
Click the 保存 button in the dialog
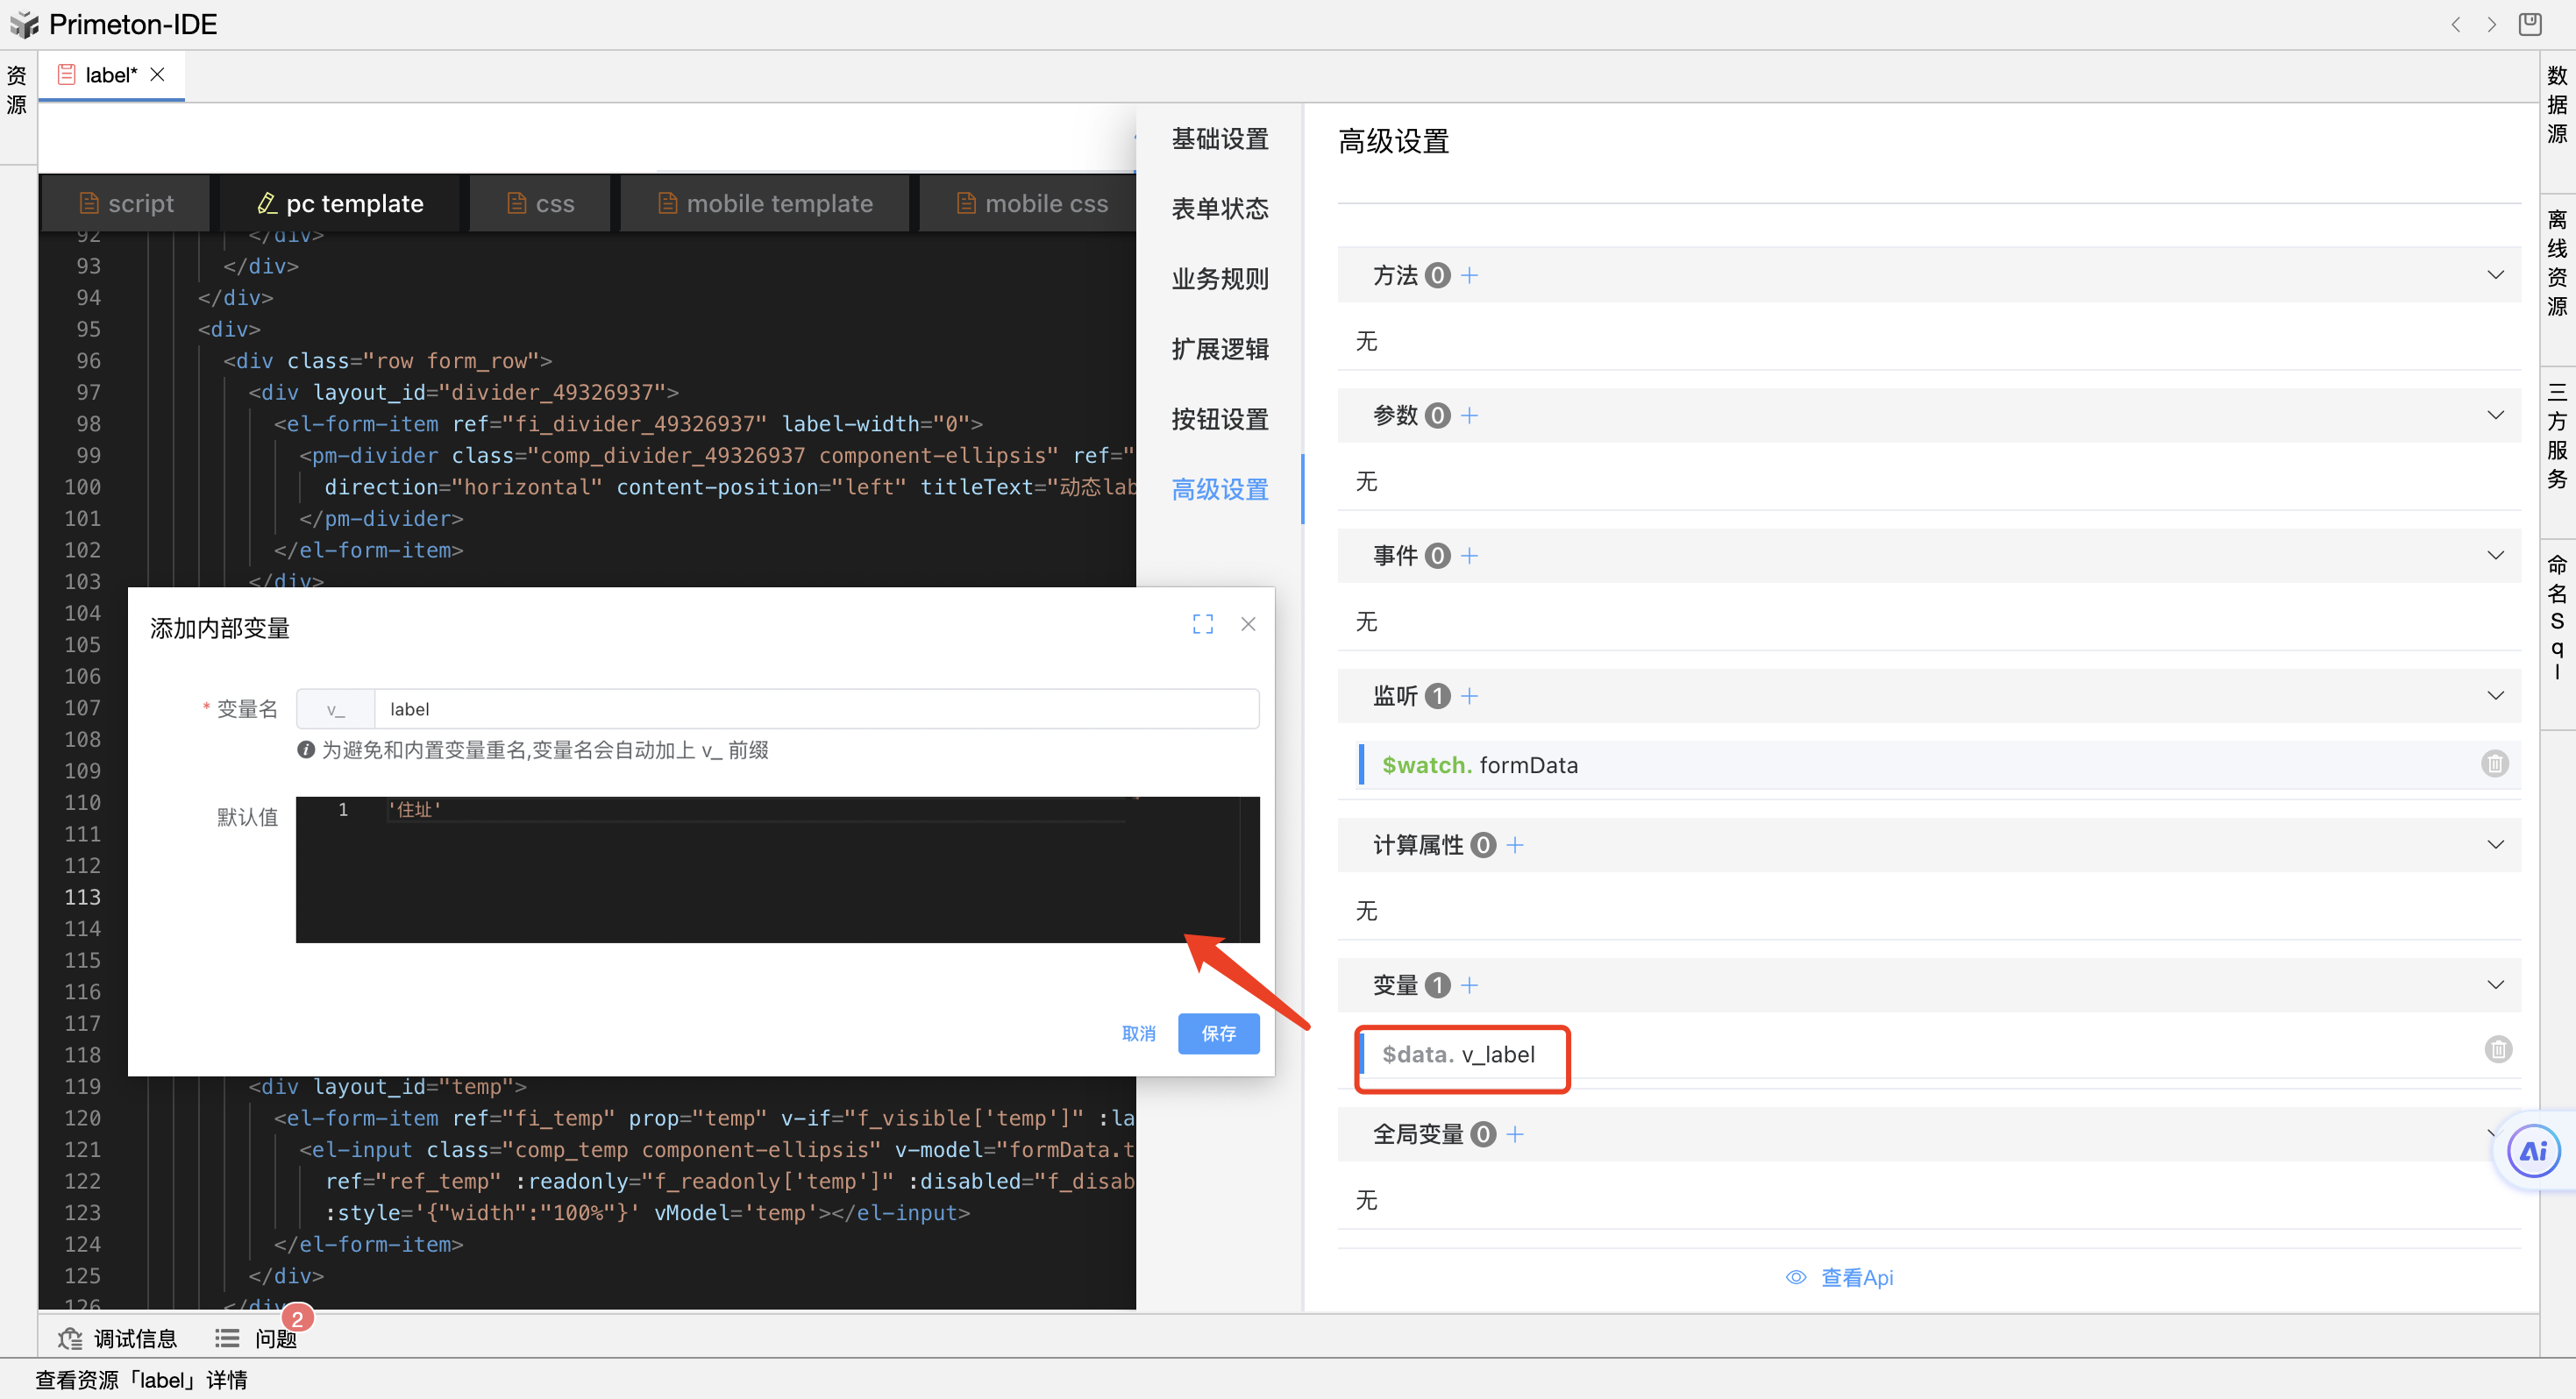click(1217, 1033)
